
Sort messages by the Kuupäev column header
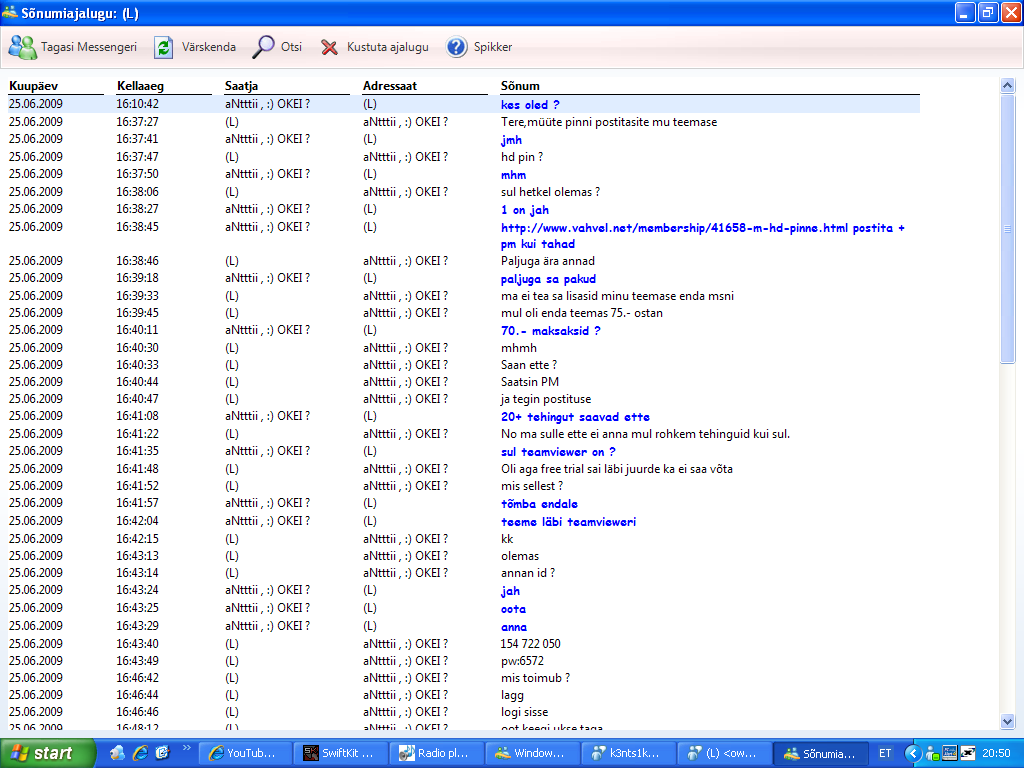point(35,86)
